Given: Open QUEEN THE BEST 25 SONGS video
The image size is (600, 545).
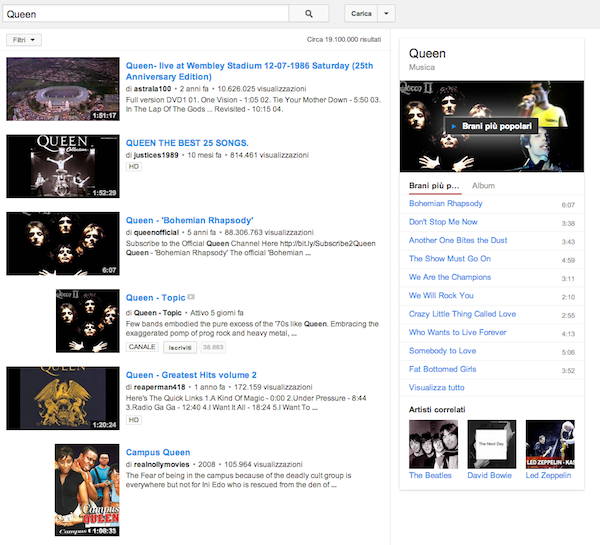Looking at the screenshot, I should tap(187, 143).
